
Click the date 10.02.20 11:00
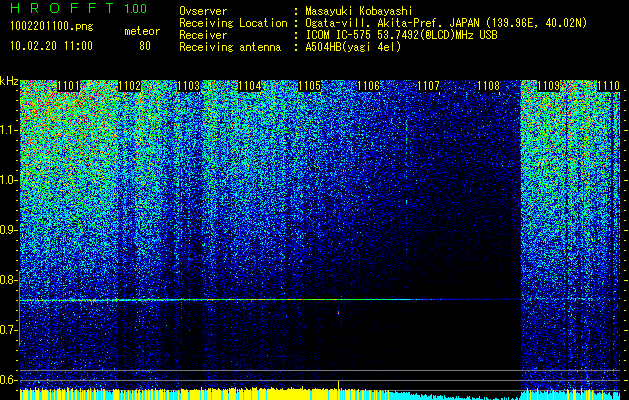click(x=51, y=46)
